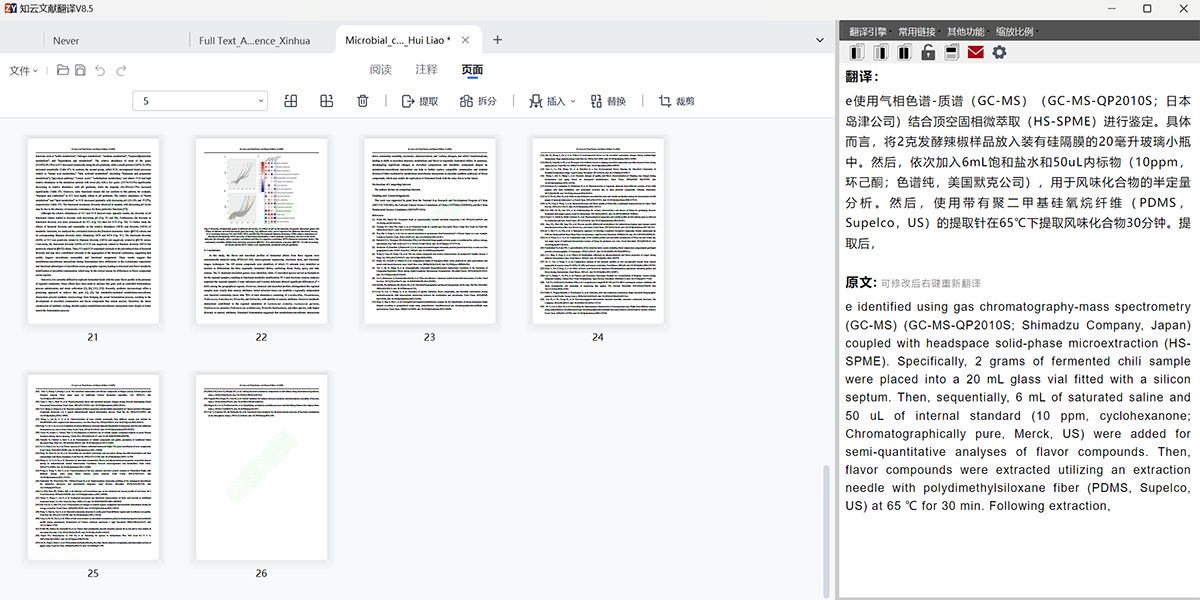Click the save document icon
This screenshot has width=1200, height=600.
pyautogui.click(x=80, y=71)
